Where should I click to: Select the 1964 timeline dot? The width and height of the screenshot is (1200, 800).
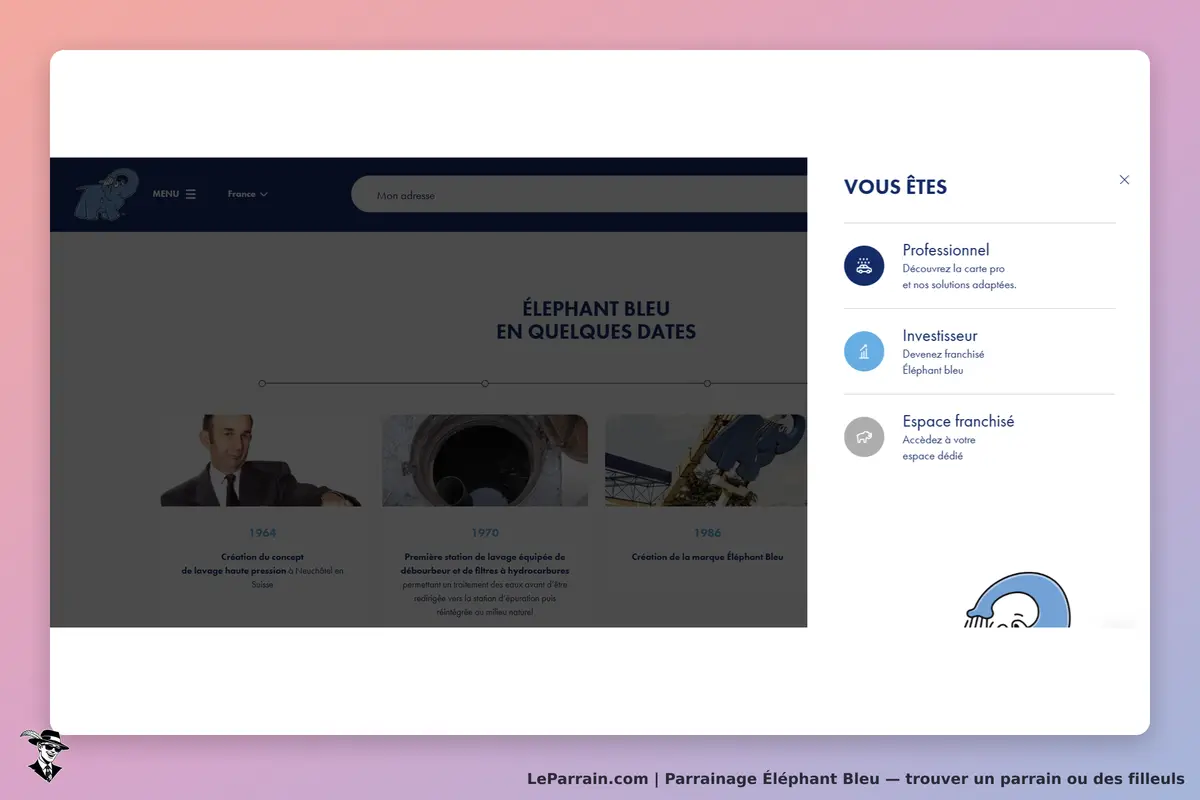coord(262,383)
